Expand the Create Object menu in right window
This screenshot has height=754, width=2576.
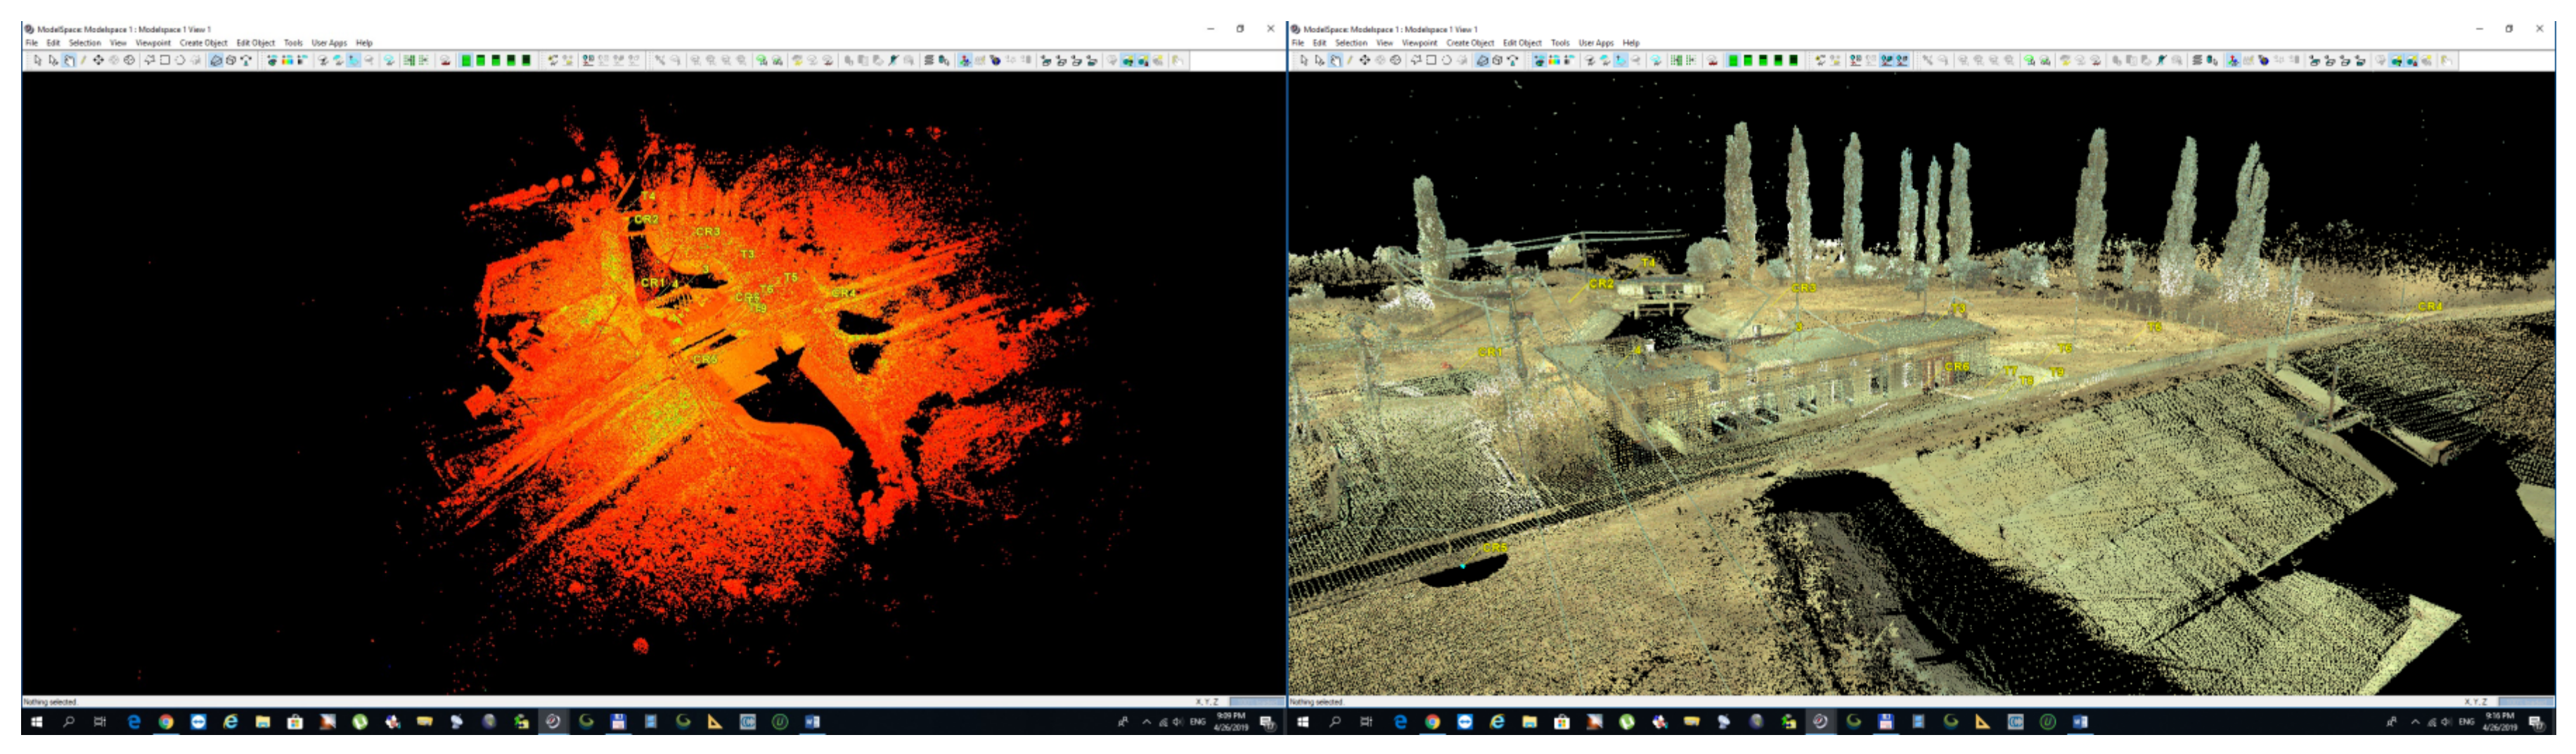(x=1469, y=43)
